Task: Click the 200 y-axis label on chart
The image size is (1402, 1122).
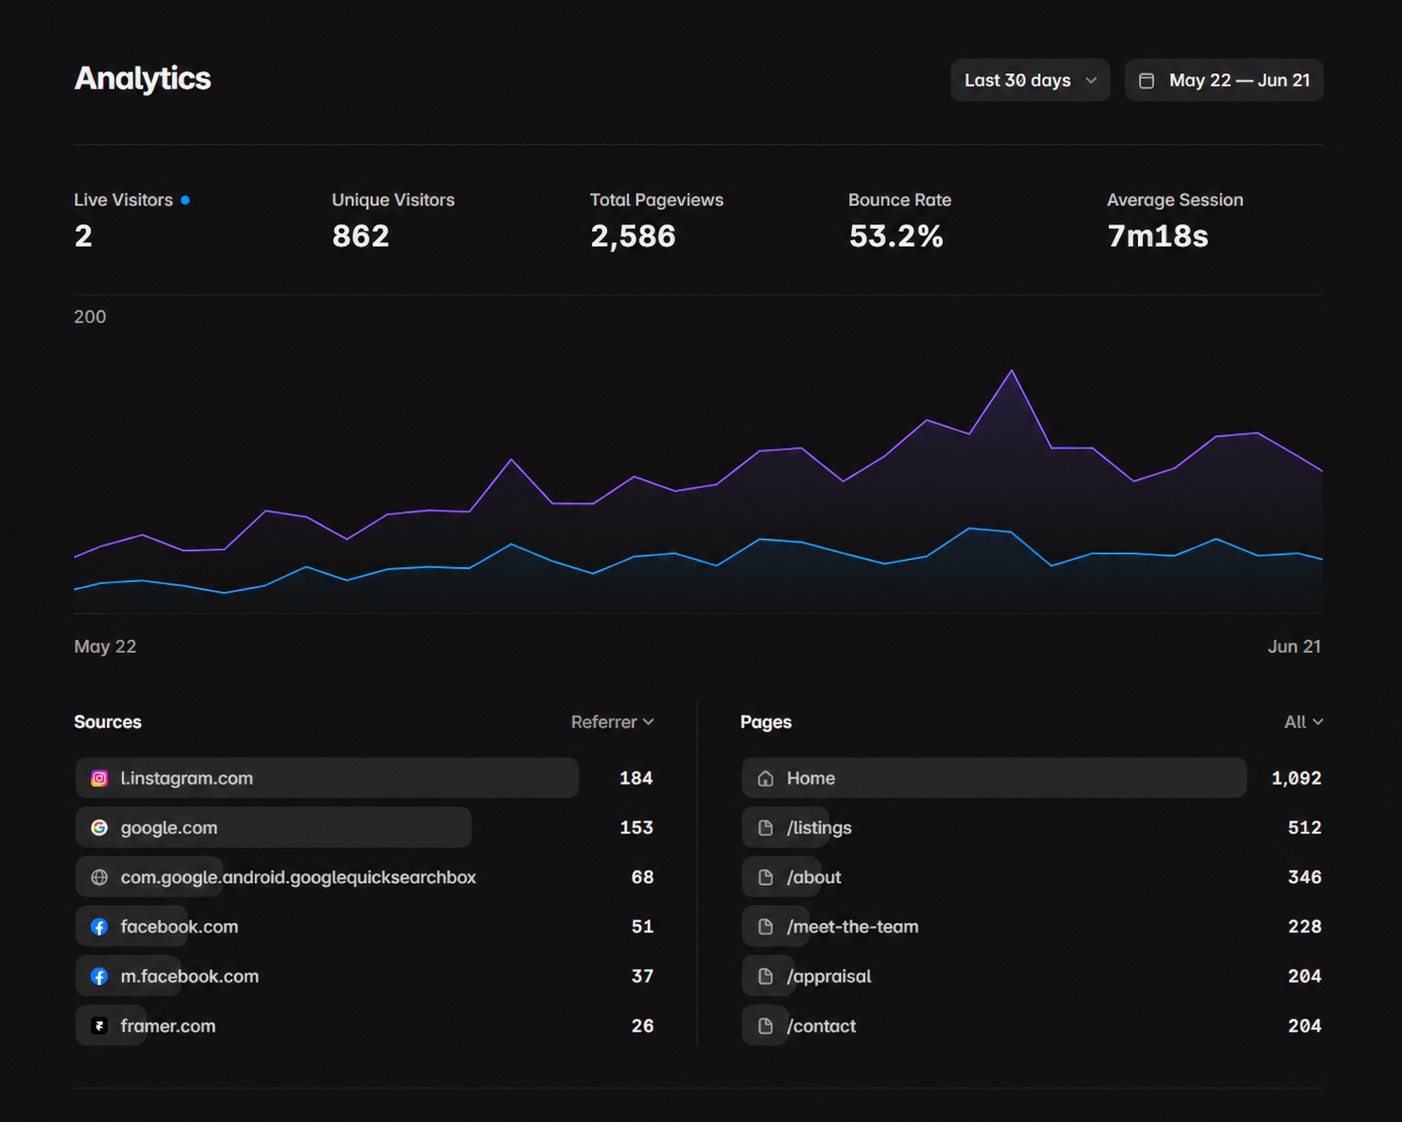Action: tap(90, 317)
